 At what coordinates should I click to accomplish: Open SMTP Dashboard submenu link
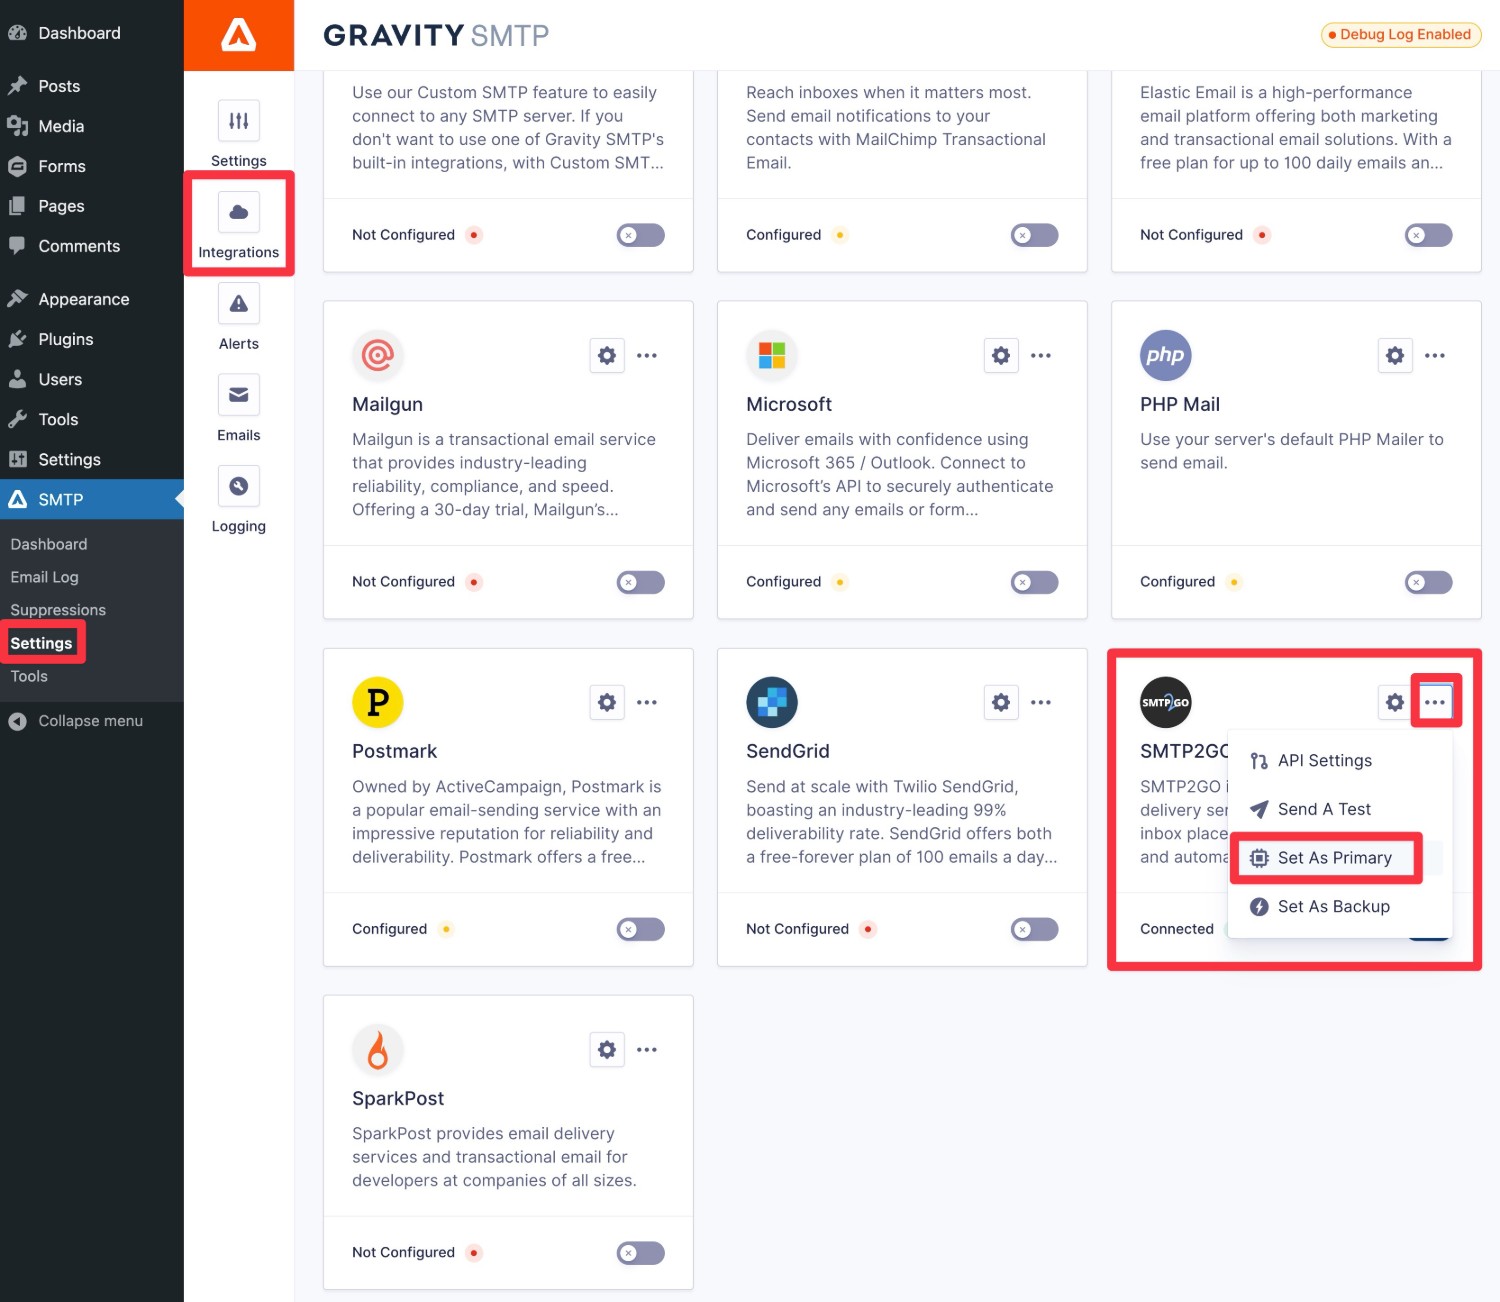pyautogui.click(x=49, y=544)
